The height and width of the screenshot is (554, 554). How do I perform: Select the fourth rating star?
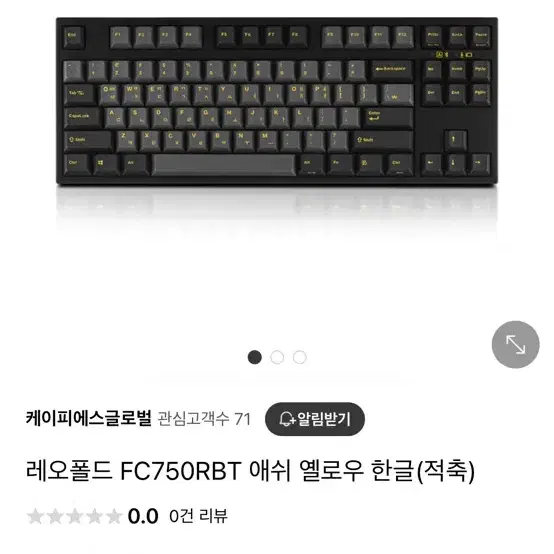pyautogui.click(x=94, y=516)
